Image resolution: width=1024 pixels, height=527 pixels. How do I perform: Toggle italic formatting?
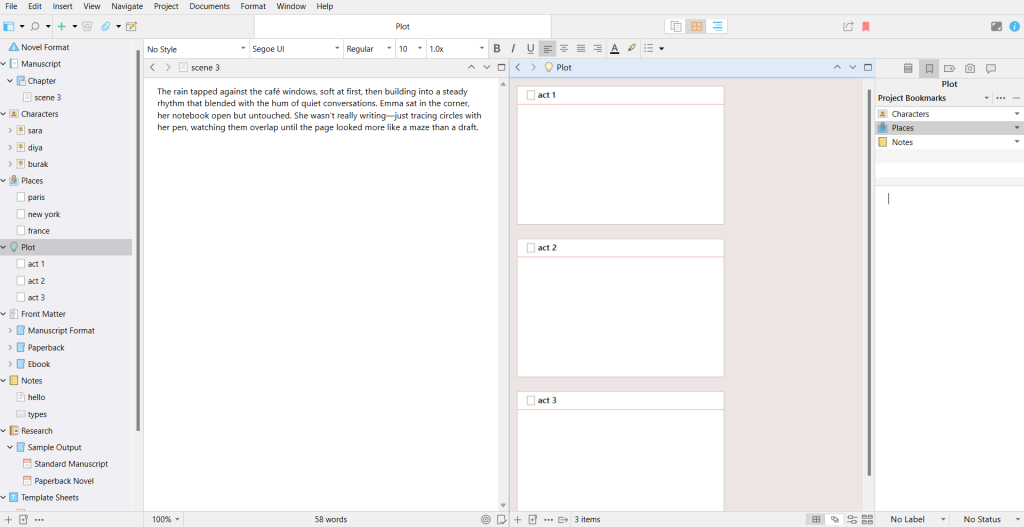tap(514, 48)
